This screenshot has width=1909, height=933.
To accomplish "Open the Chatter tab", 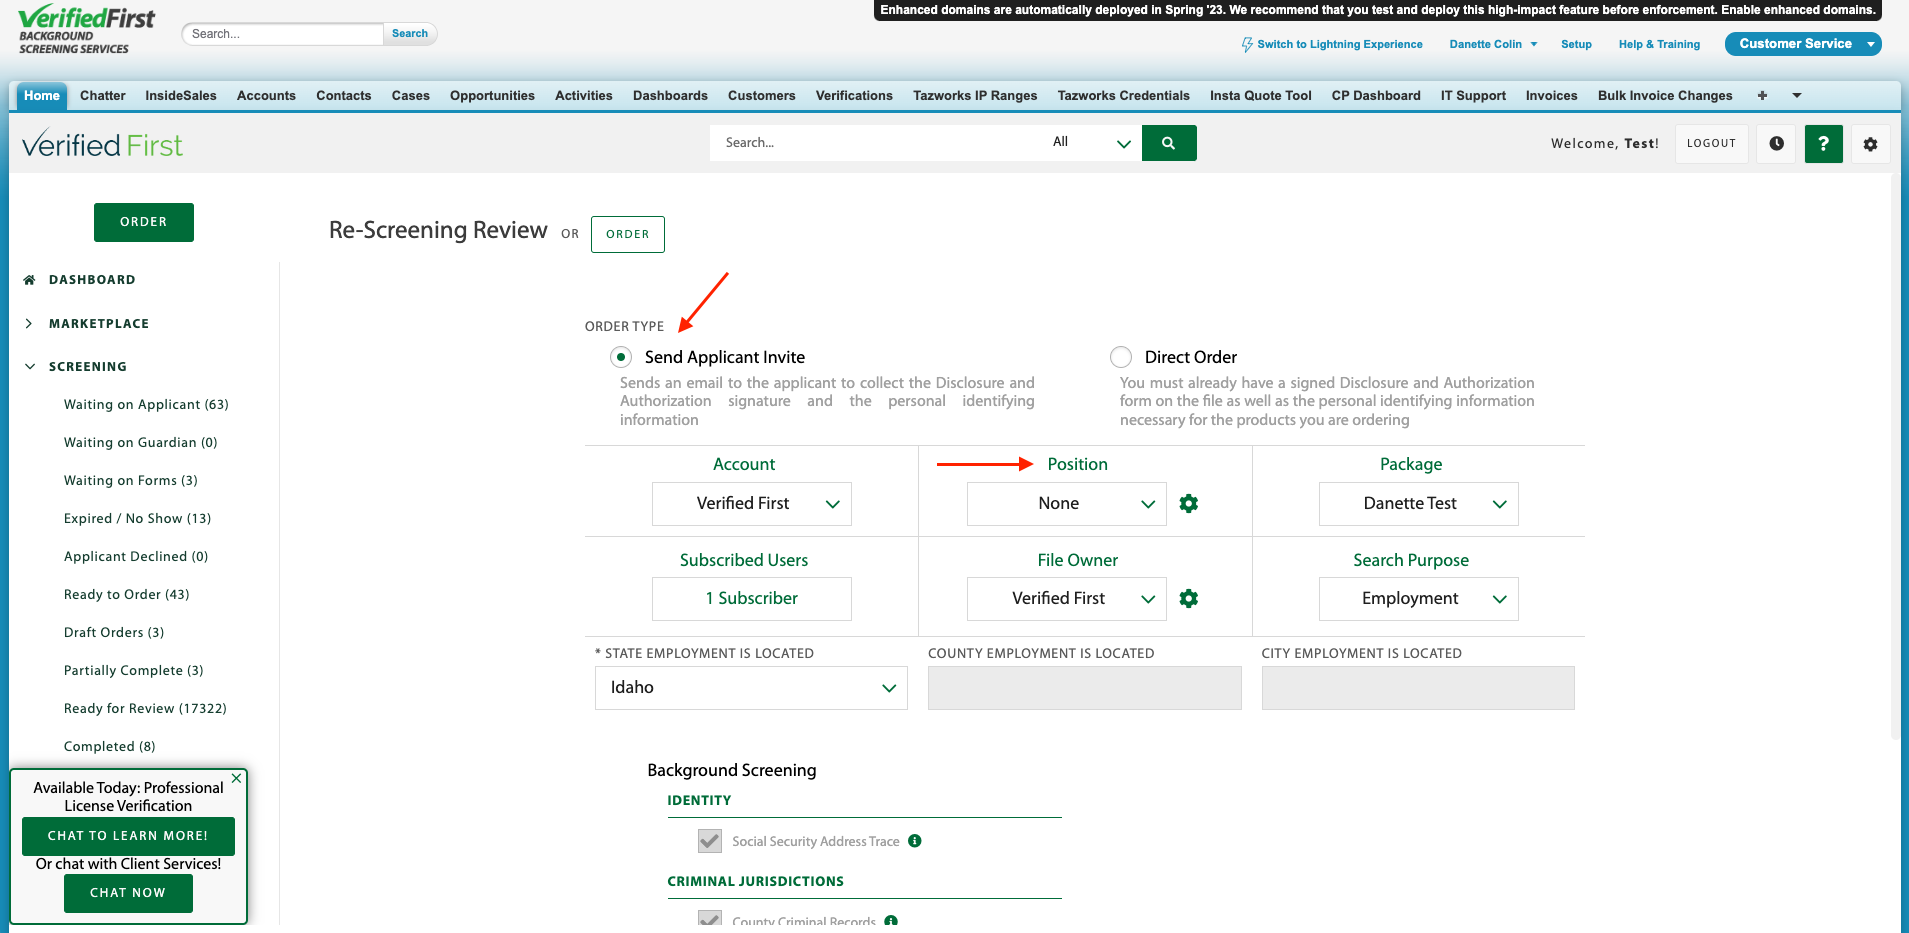I will pyautogui.click(x=103, y=96).
